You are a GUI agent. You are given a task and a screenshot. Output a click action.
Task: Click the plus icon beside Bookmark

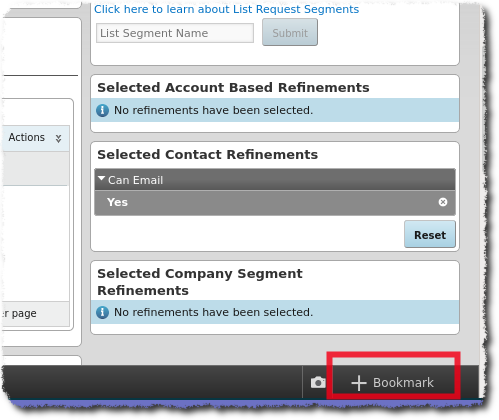(359, 383)
